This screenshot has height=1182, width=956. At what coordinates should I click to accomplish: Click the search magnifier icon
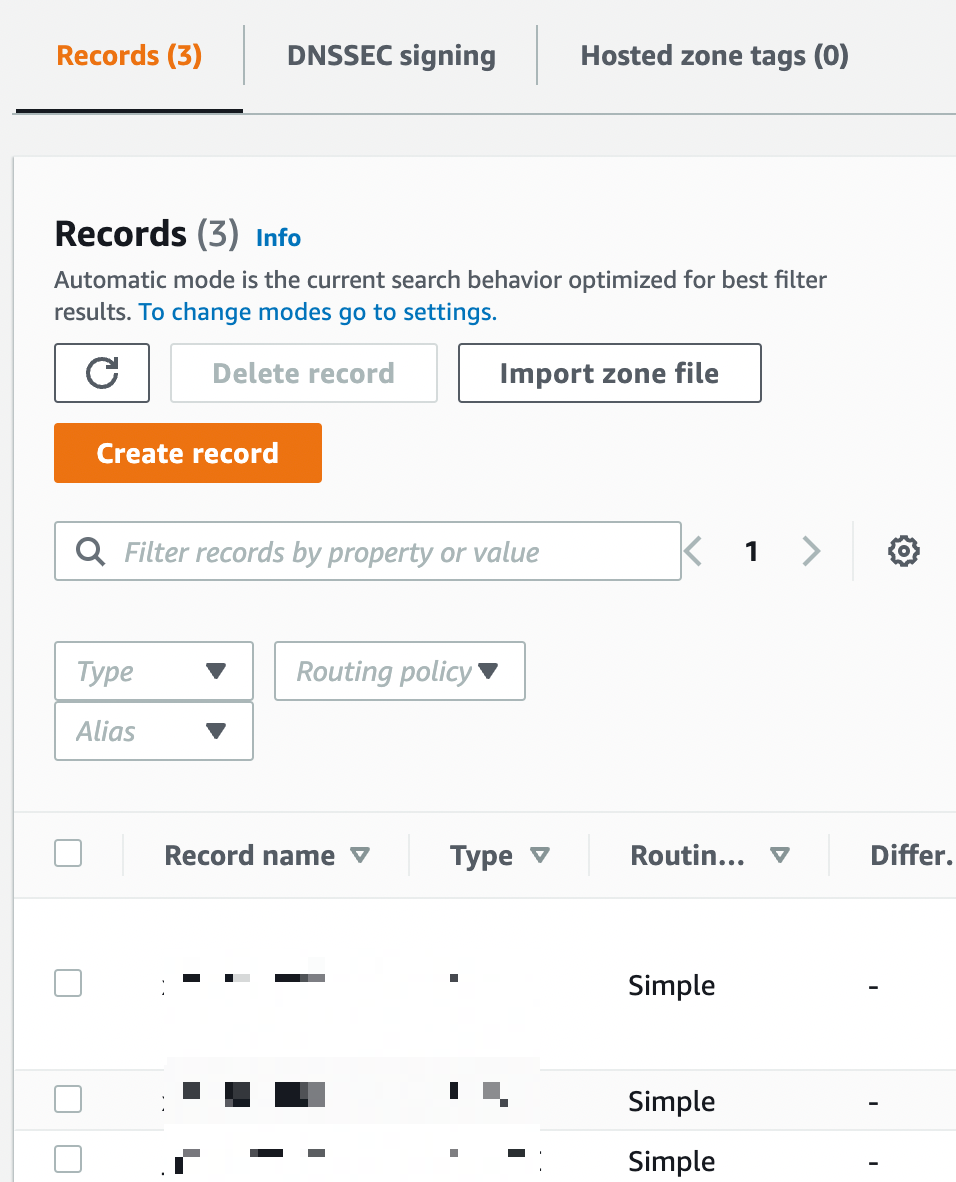tap(90, 552)
